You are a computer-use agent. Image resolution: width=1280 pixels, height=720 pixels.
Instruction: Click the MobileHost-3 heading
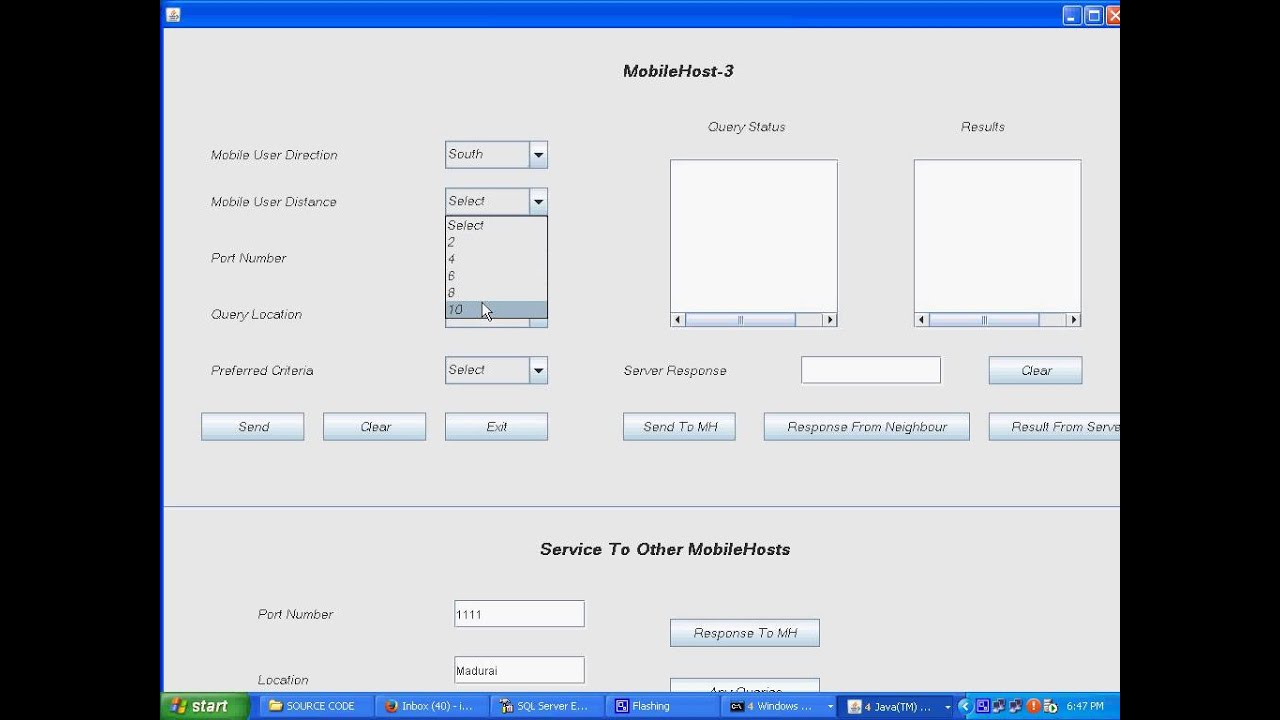pos(678,71)
